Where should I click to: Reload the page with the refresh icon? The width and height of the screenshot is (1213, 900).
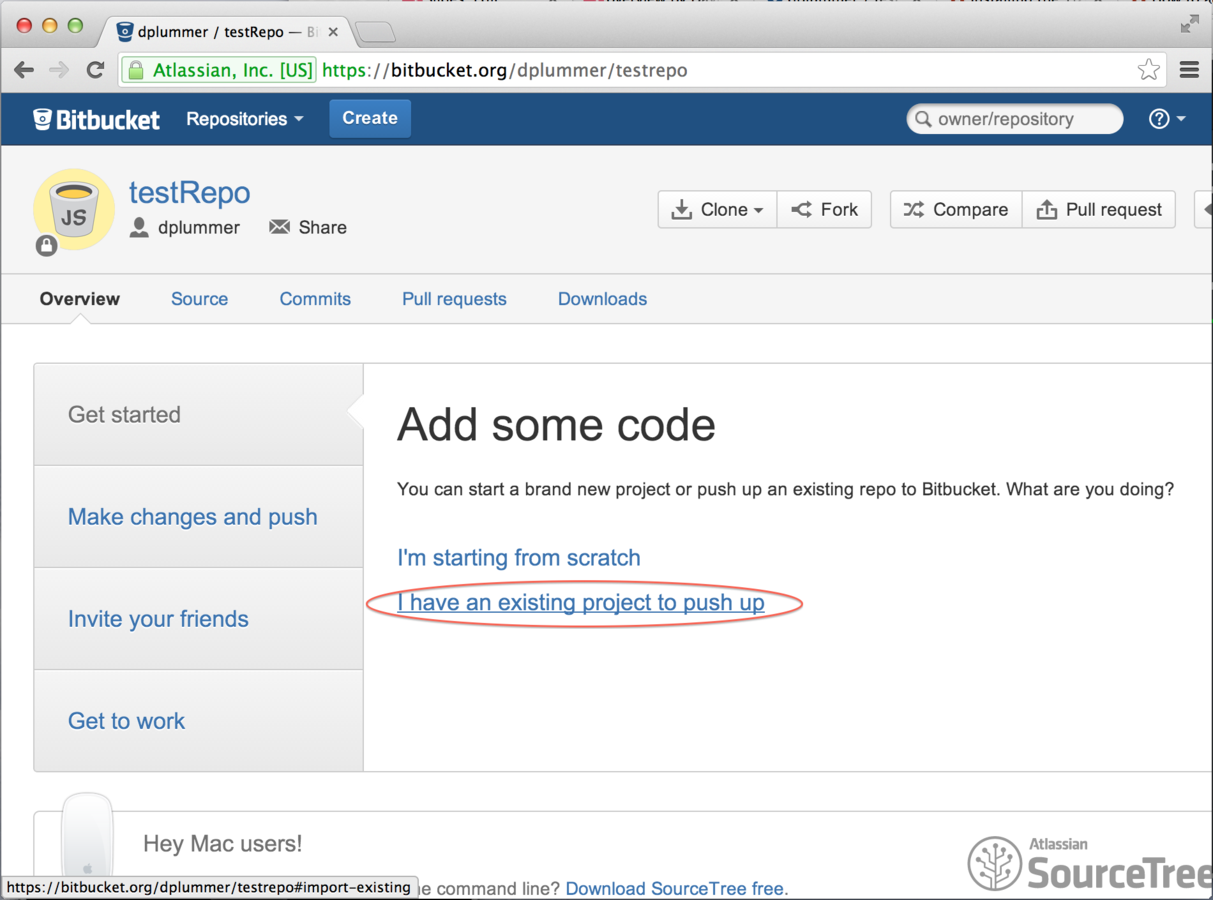tap(96, 70)
